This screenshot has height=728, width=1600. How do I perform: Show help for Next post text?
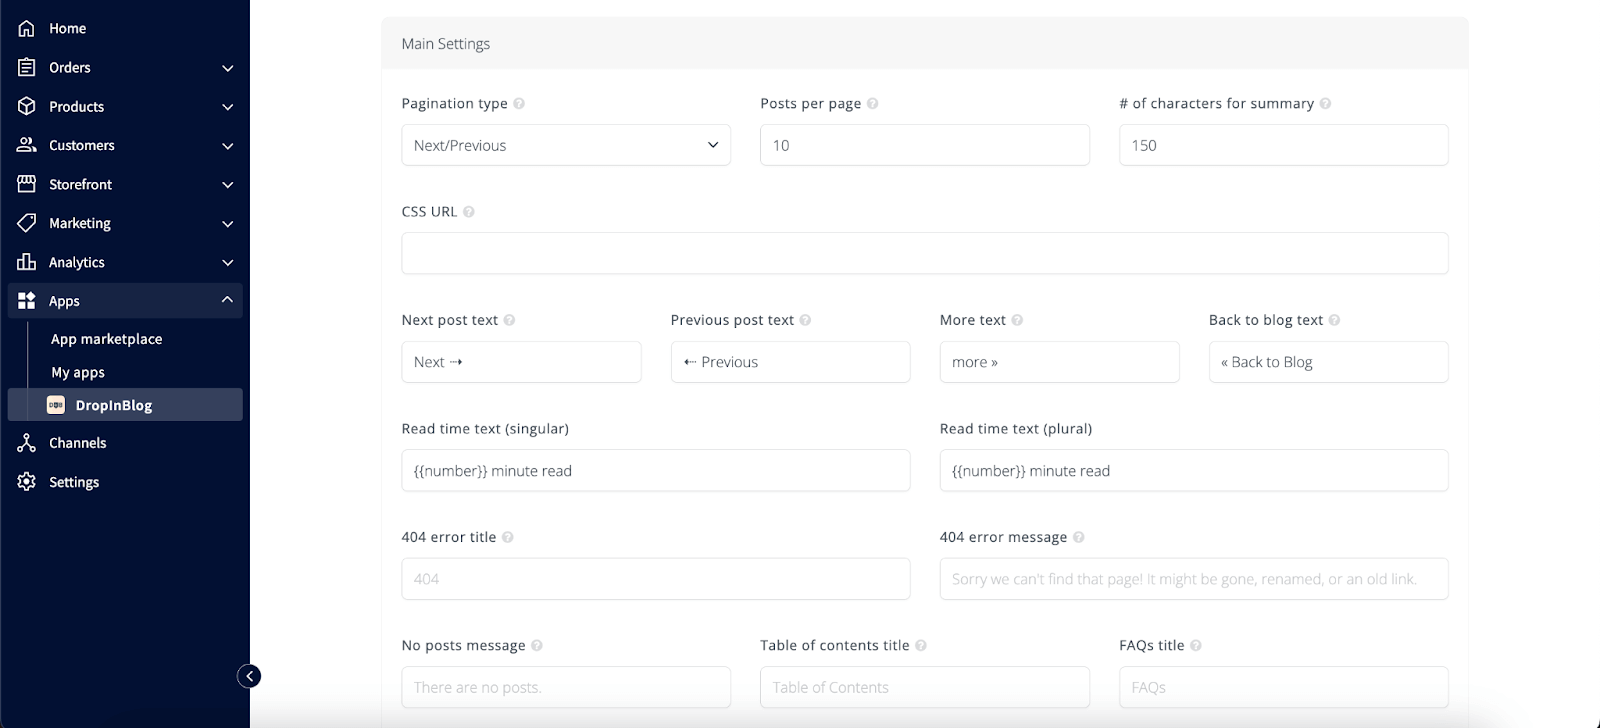tap(509, 320)
